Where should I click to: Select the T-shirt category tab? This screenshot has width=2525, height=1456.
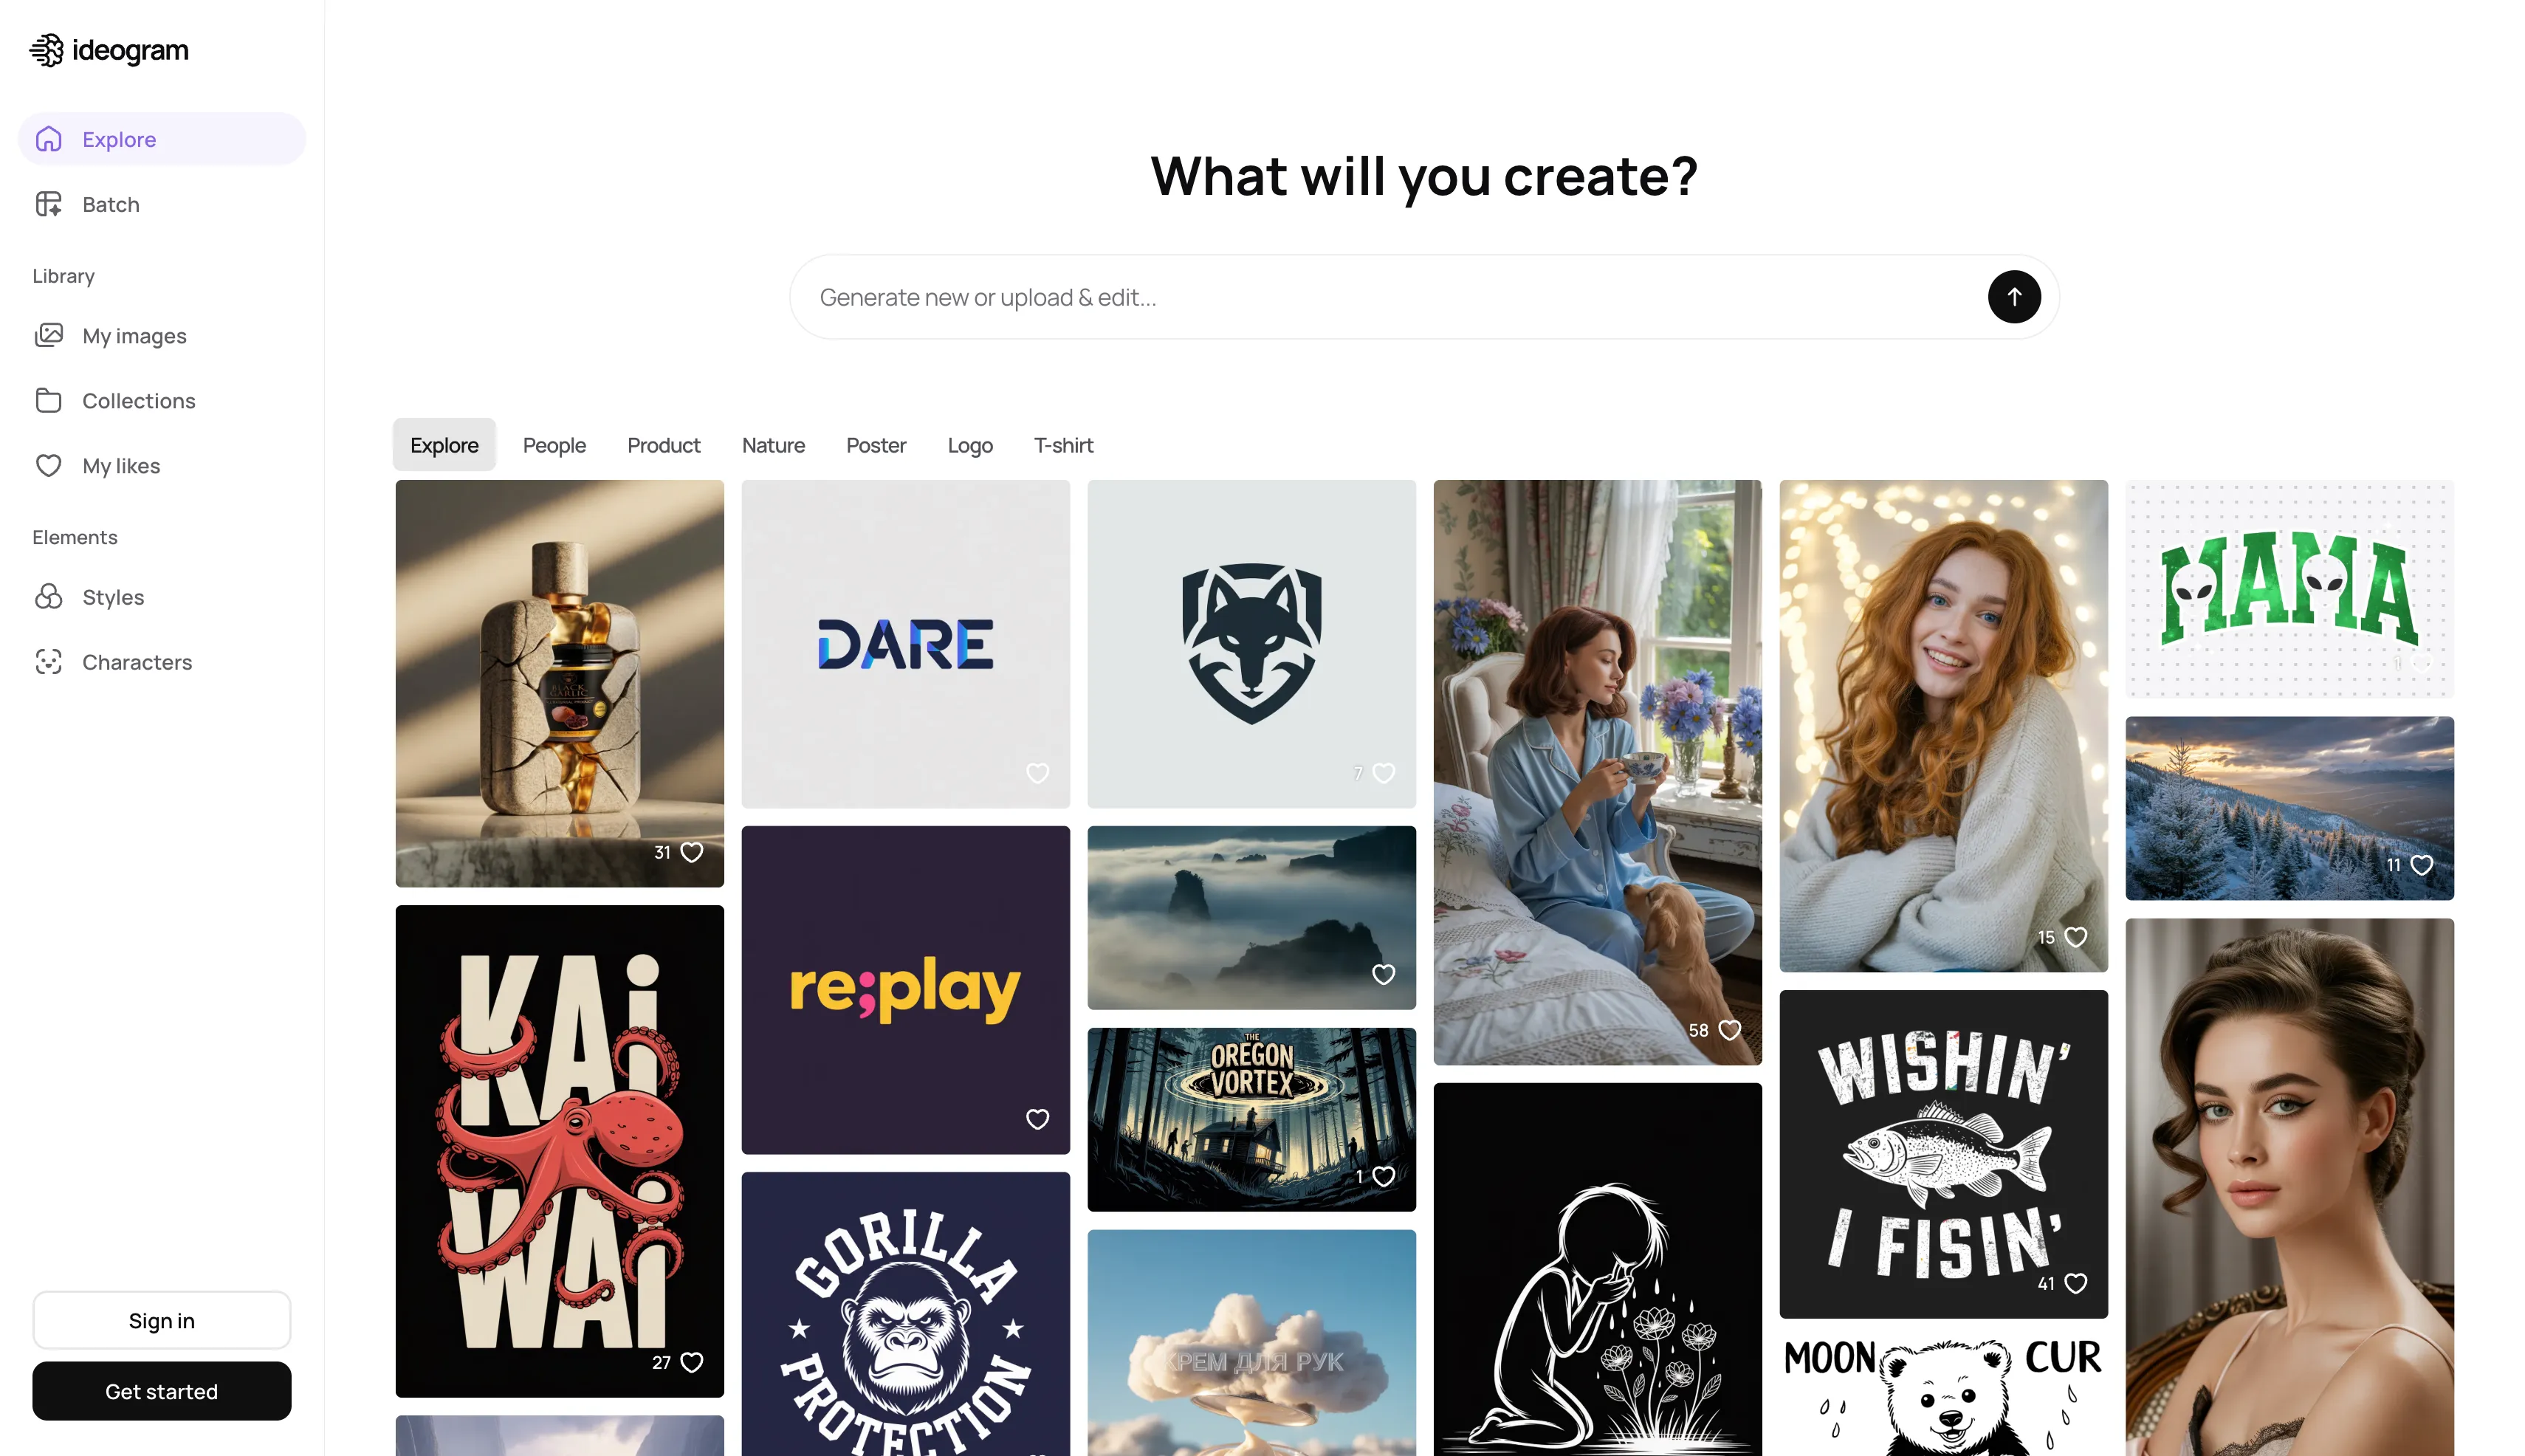pyautogui.click(x=1063, y=445)
